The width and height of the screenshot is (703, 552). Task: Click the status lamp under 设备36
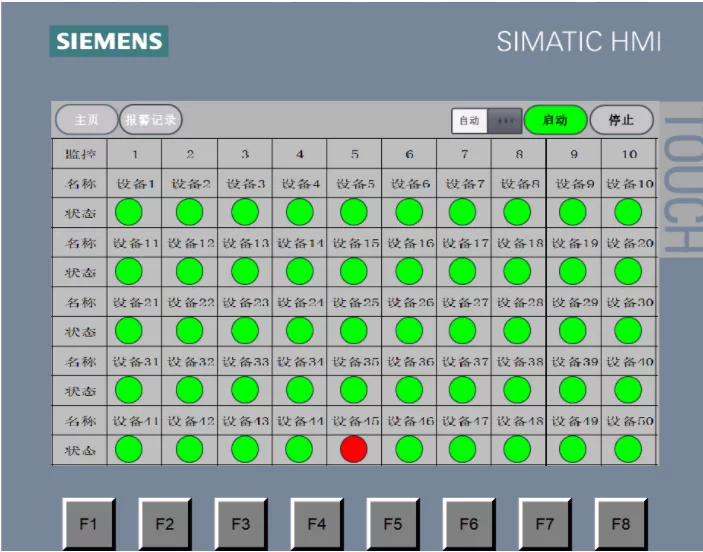pos(409,390)
